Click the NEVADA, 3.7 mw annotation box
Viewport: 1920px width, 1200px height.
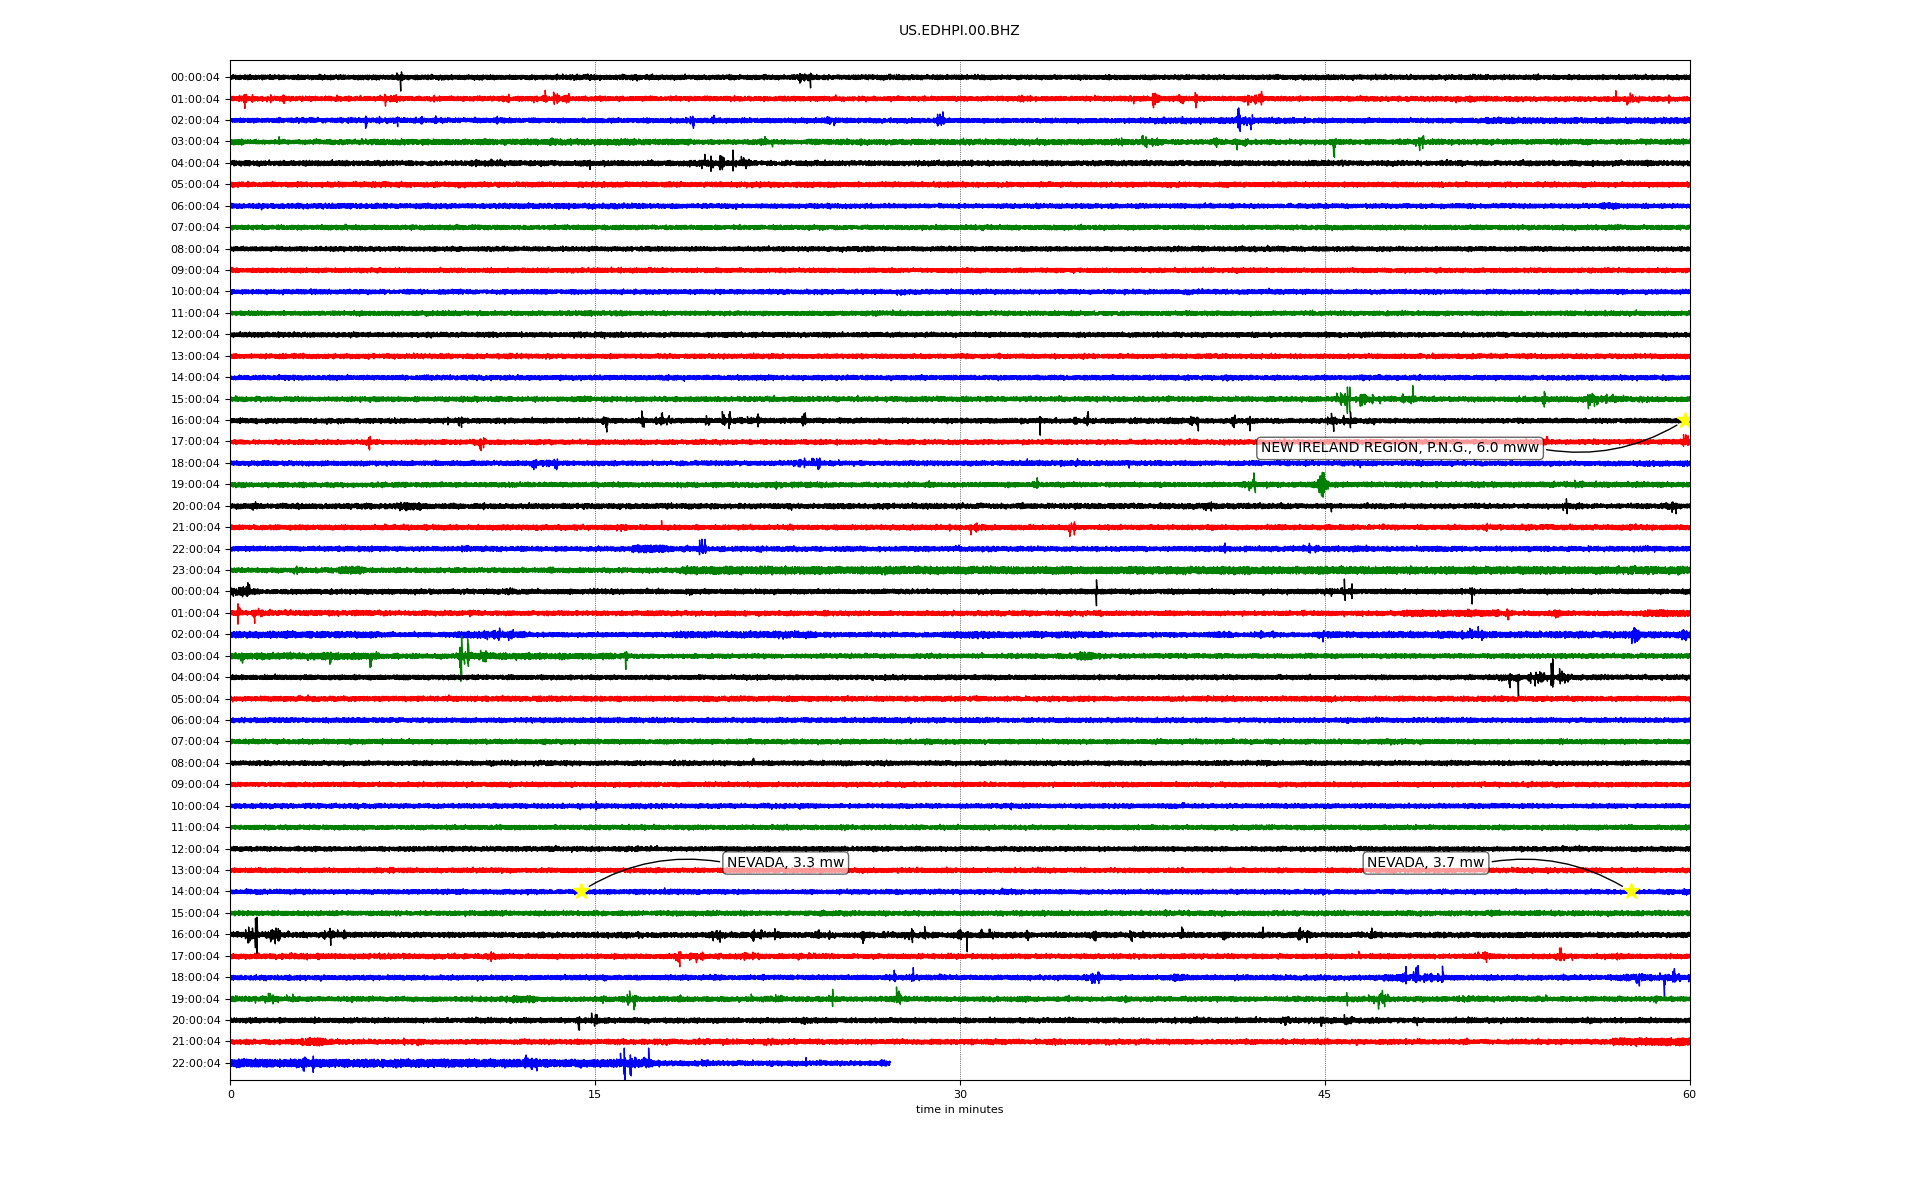click(1425, 863)
